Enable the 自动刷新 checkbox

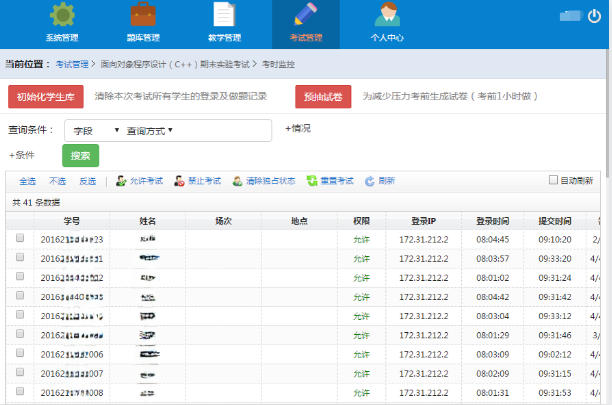tap(553, 180)
